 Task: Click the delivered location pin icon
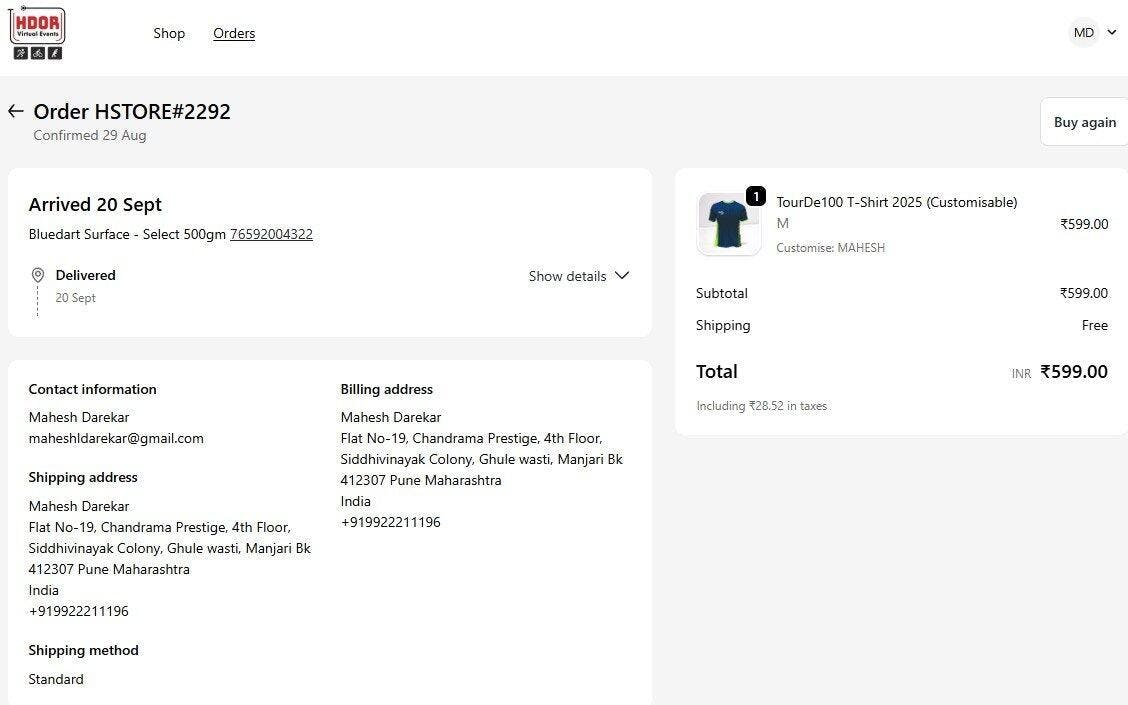(x=38, y=275)
